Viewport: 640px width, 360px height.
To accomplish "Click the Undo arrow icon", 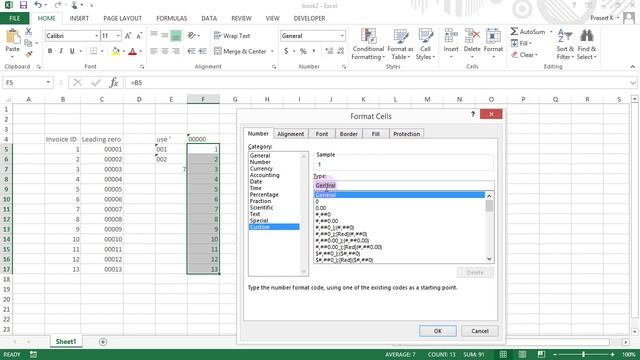I will coord(38,5).
